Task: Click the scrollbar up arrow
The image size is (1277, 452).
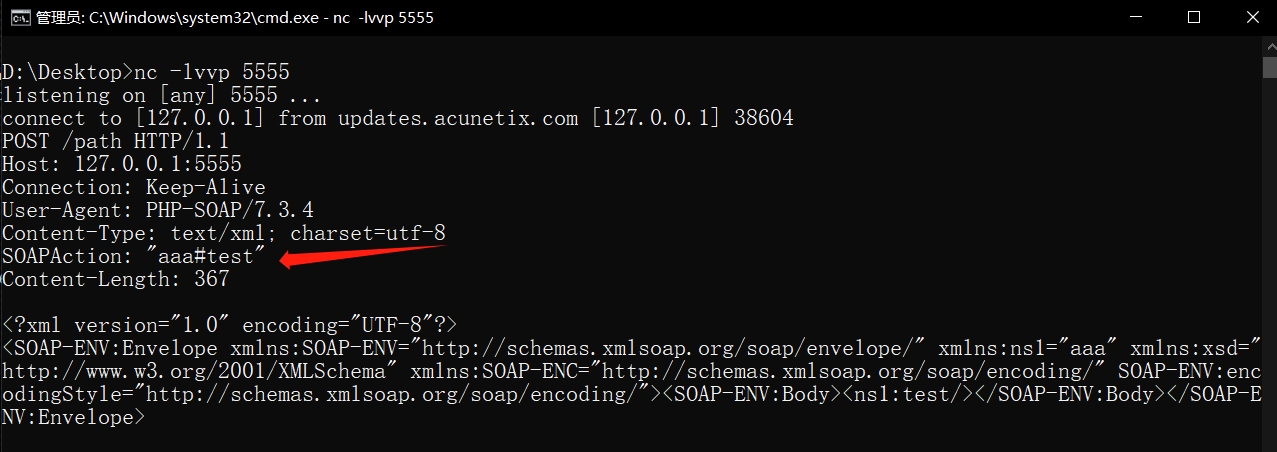Action: (1269, 44)
